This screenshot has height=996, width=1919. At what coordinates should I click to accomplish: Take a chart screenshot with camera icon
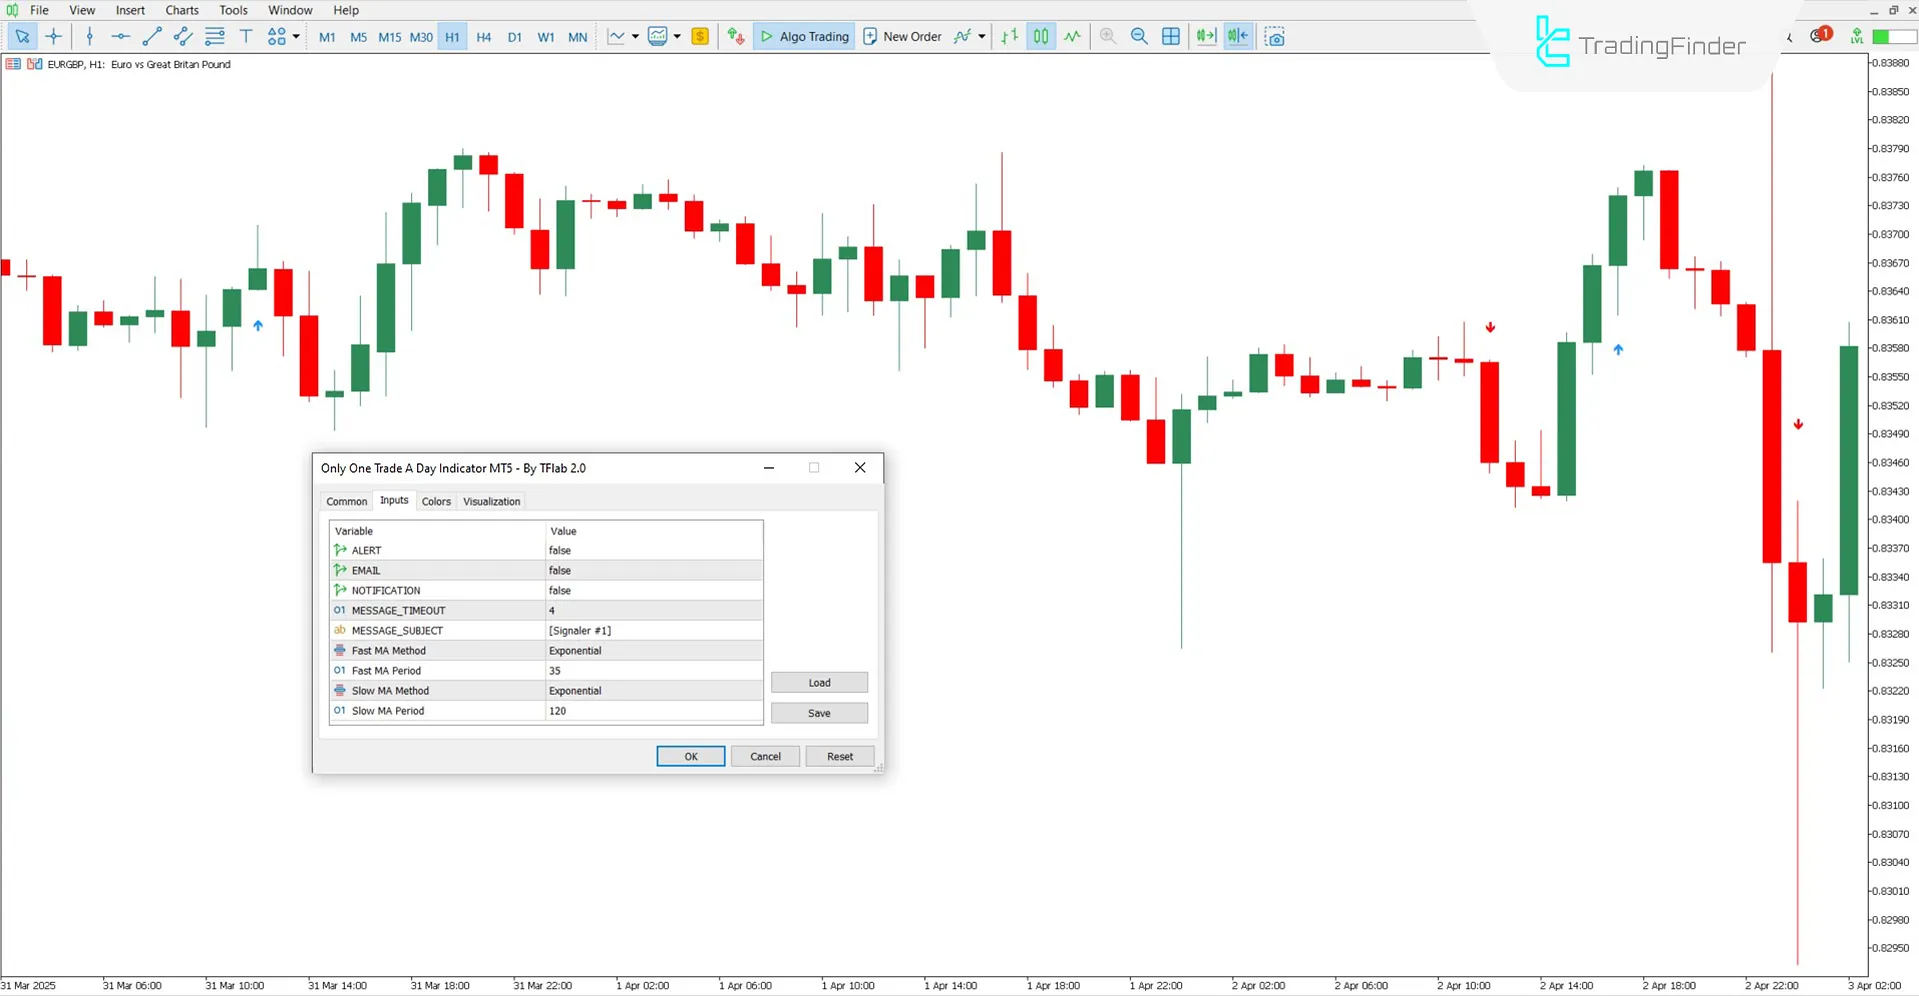(x=1275, y=36)
